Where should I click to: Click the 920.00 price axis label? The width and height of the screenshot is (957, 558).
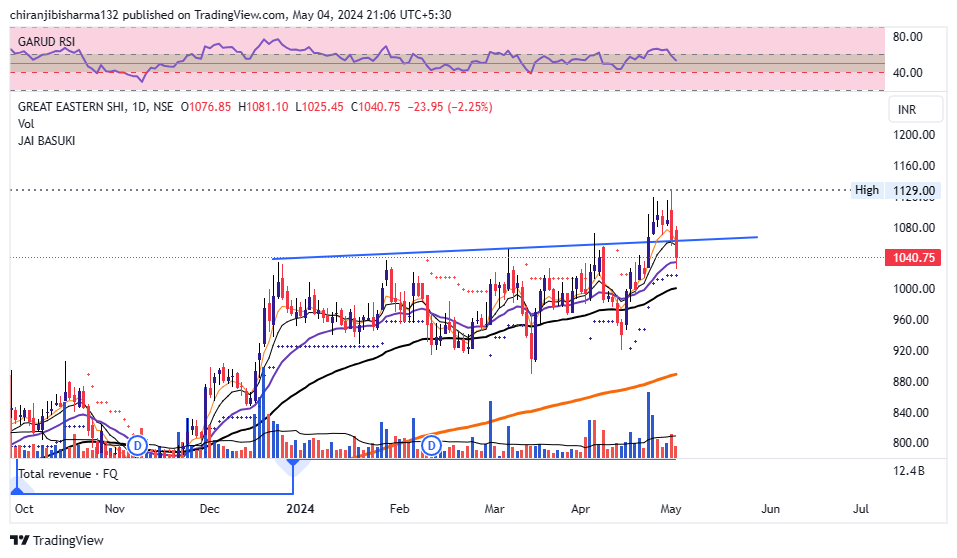pyautogui.click(x=911, y=351)
